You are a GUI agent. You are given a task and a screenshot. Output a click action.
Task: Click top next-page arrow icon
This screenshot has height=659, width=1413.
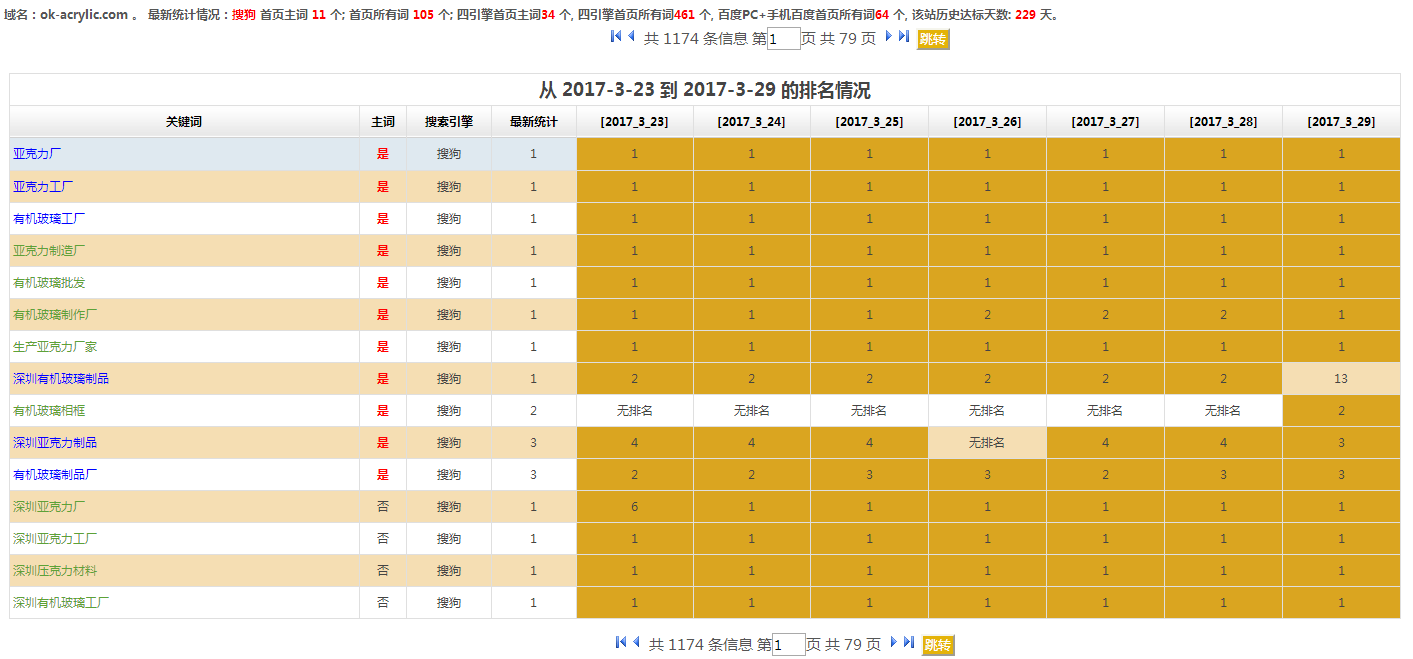pyautogui.click(x=889, y=37)
